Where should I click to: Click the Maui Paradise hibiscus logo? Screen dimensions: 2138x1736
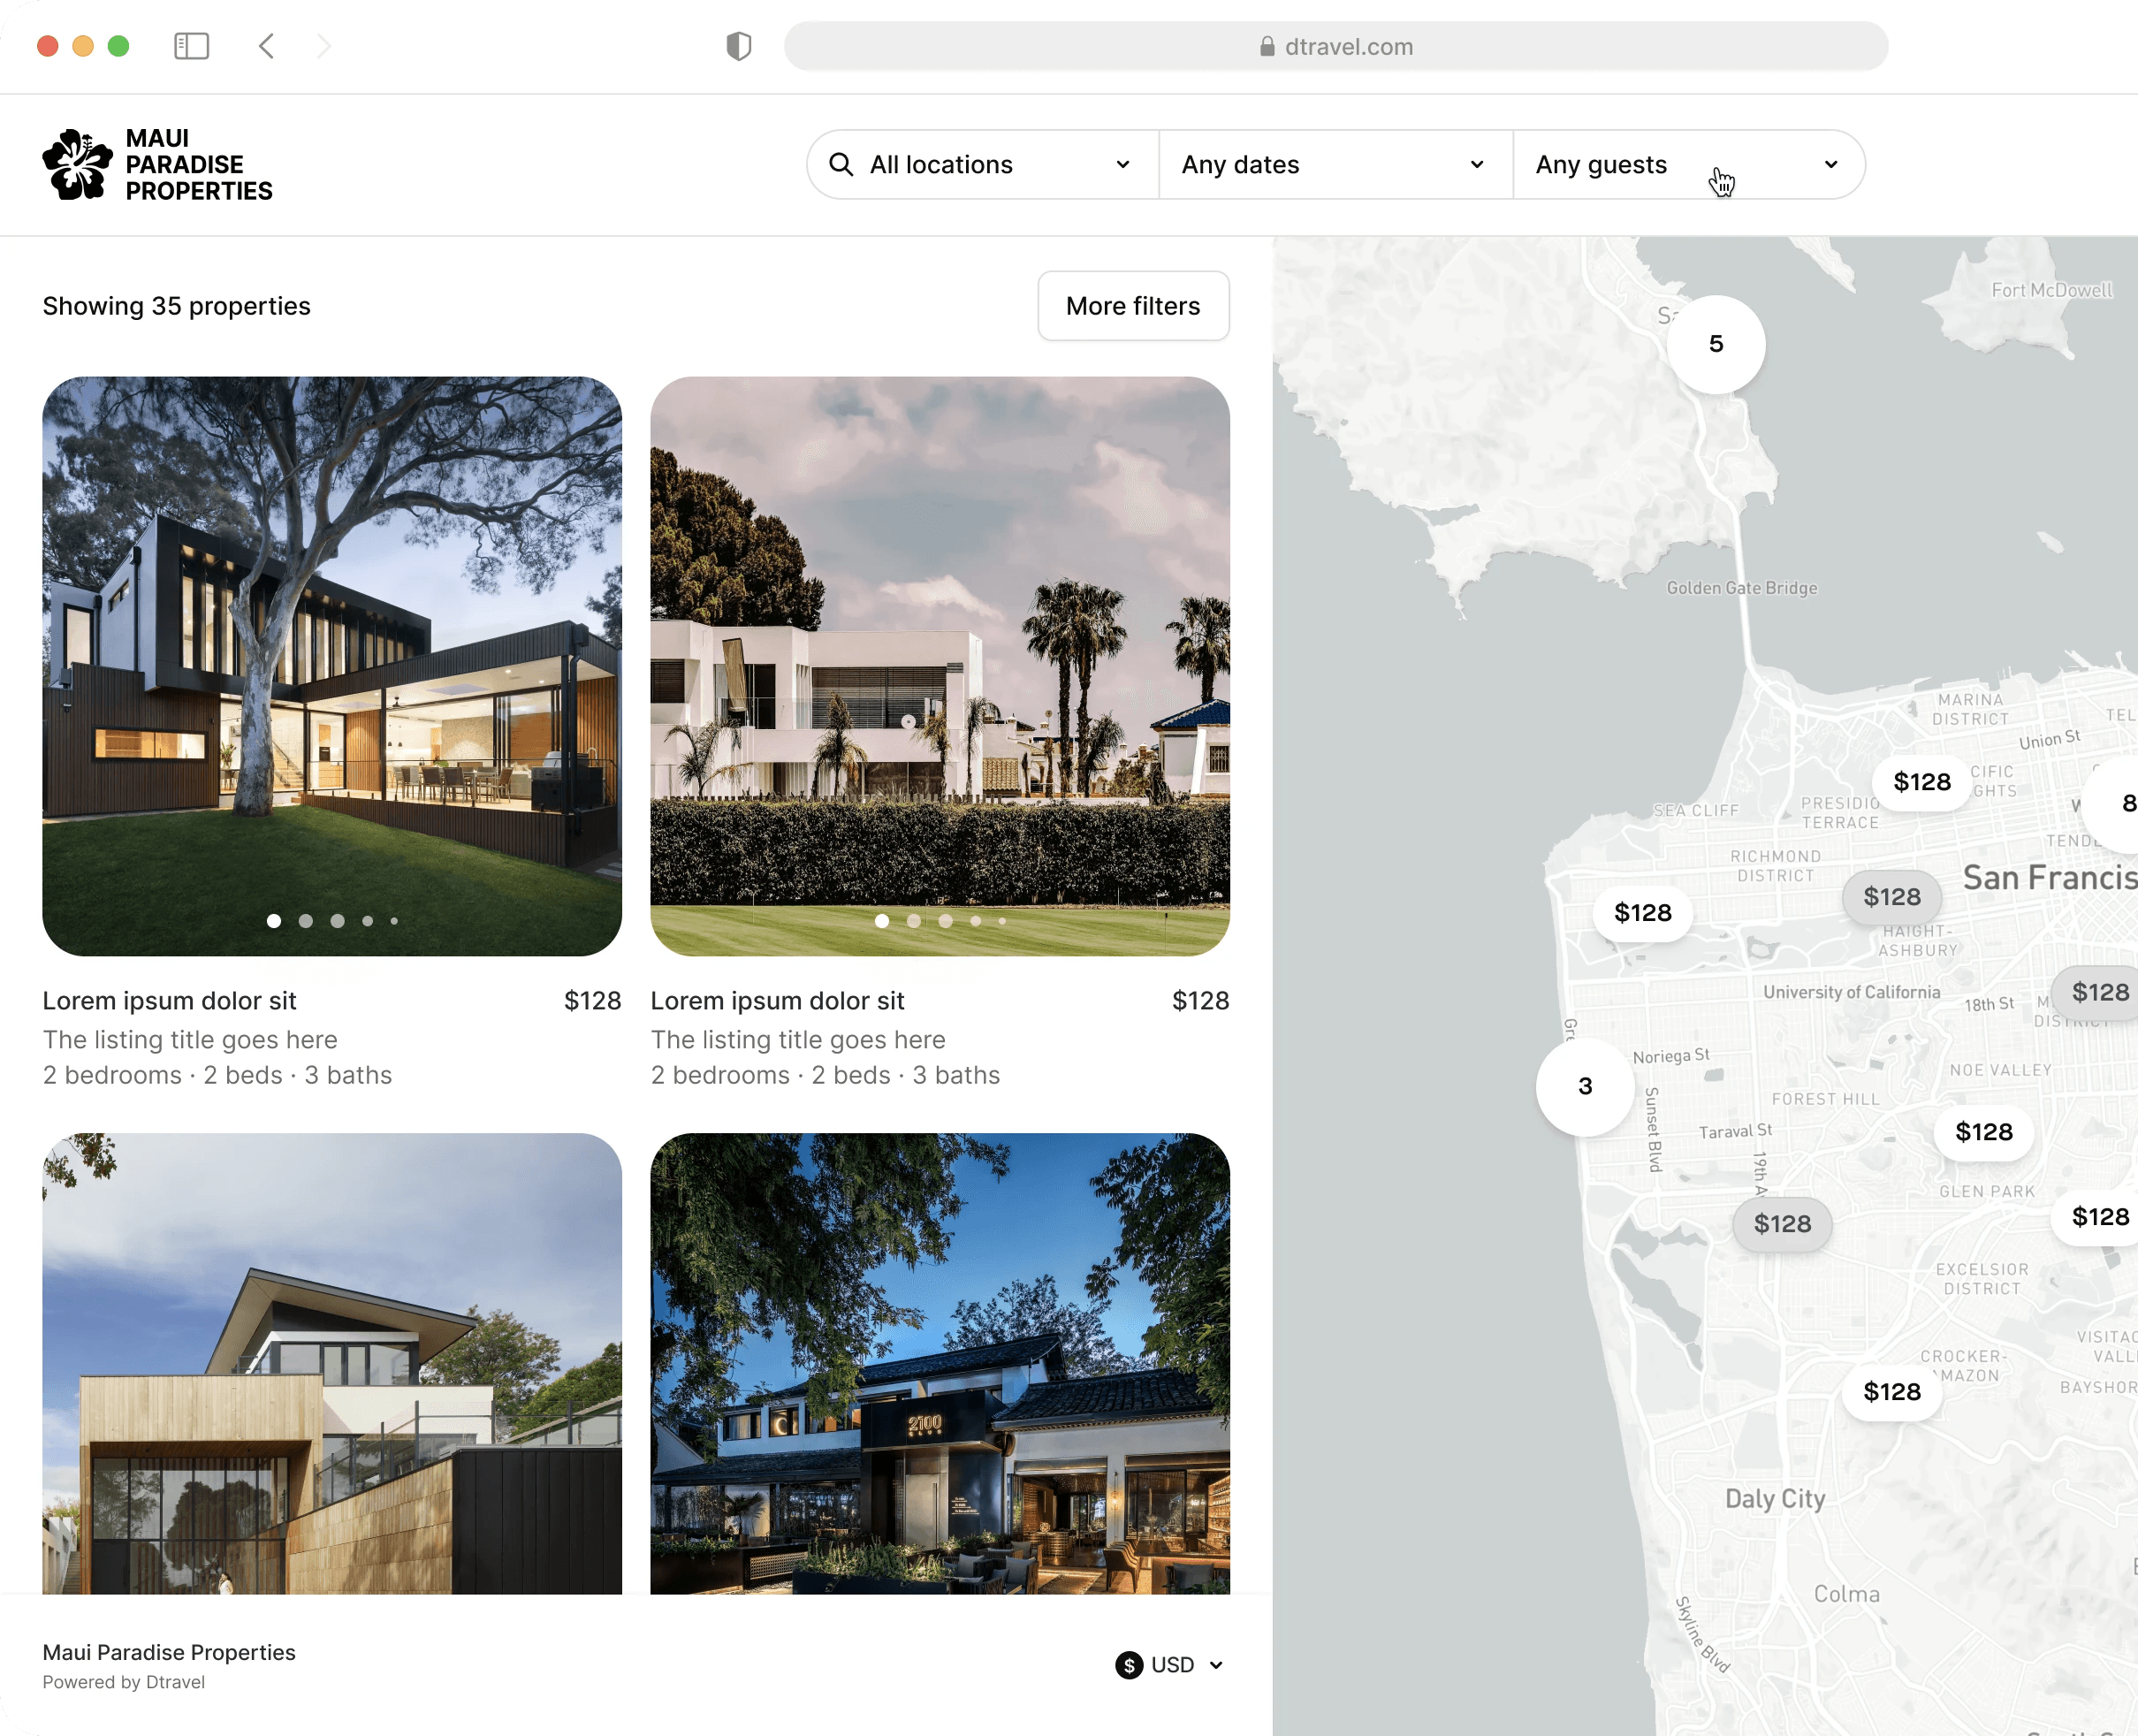click(x=77, y=164)
